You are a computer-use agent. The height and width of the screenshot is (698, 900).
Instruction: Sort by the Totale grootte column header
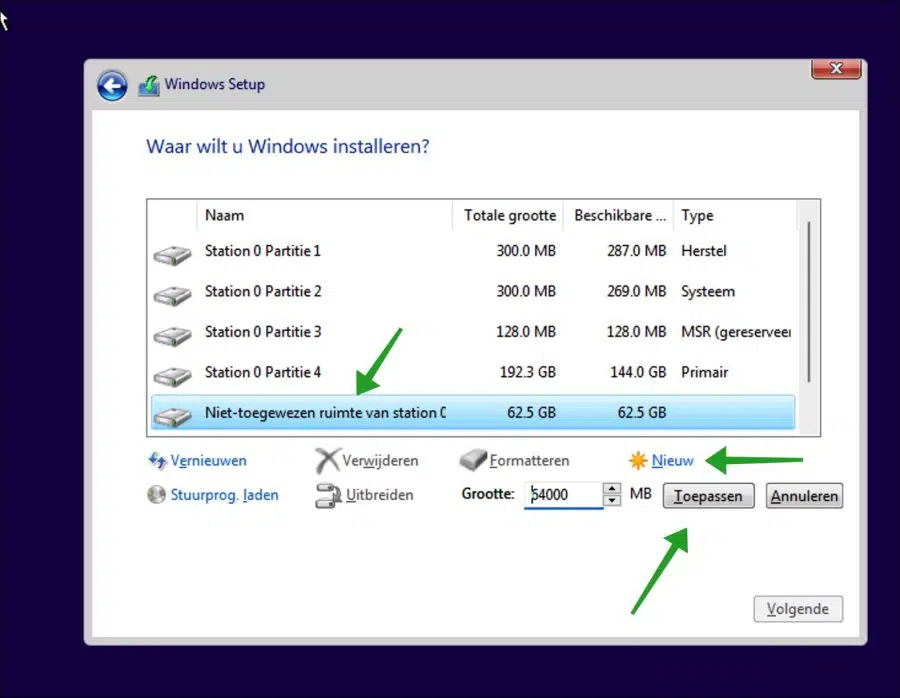click(508, 216)
